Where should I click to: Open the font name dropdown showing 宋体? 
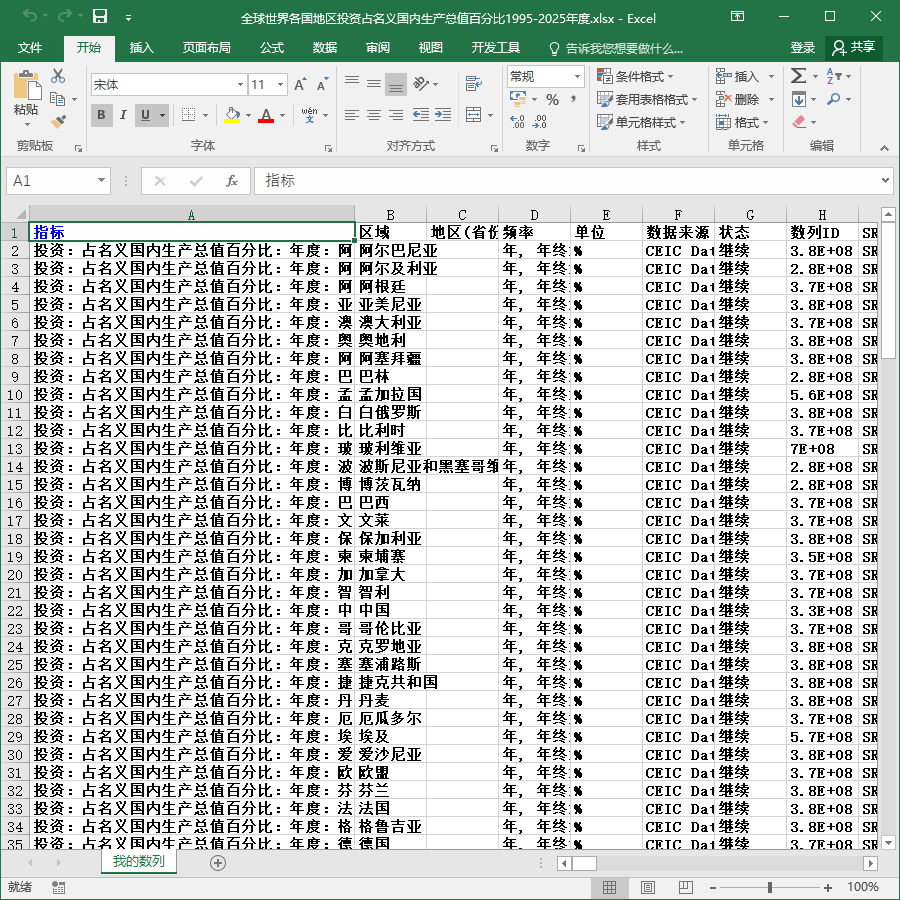pos(240,85)
